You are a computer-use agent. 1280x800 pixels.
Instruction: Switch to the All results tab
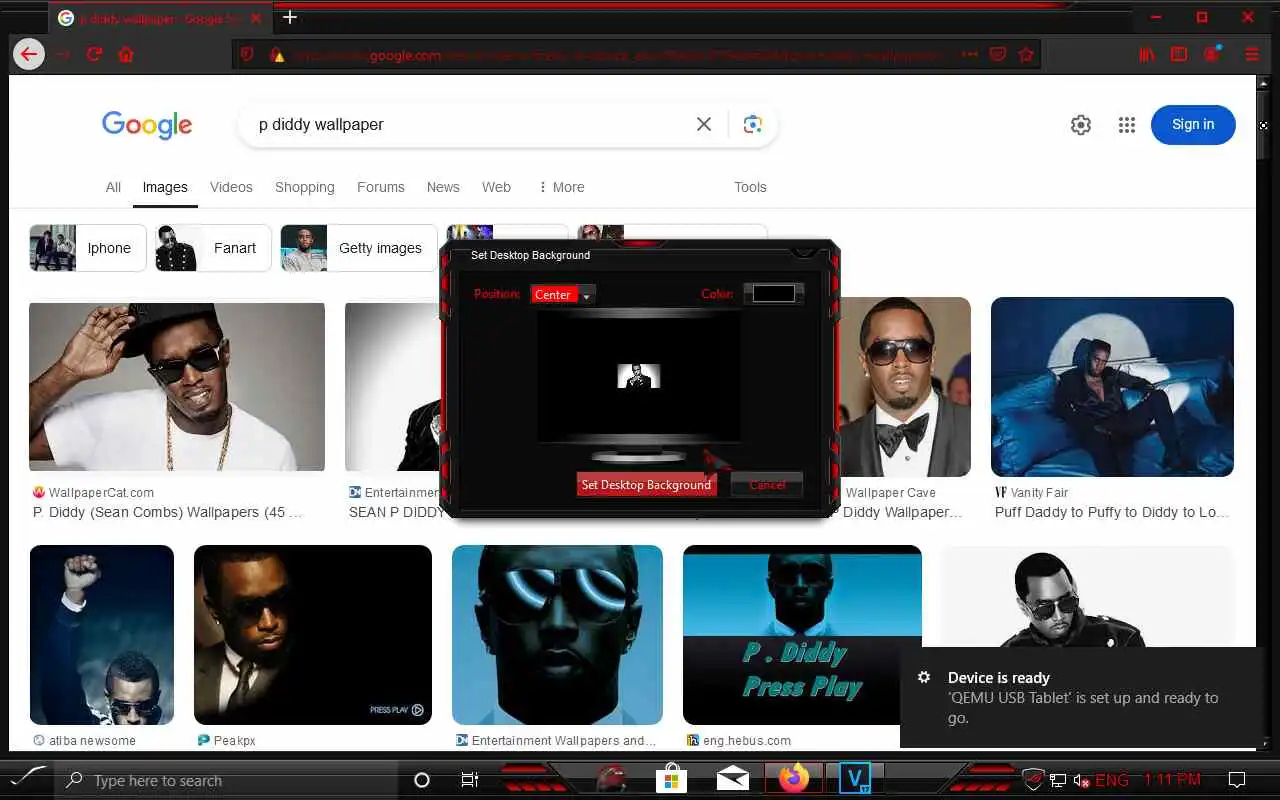[x=113, y=187]
